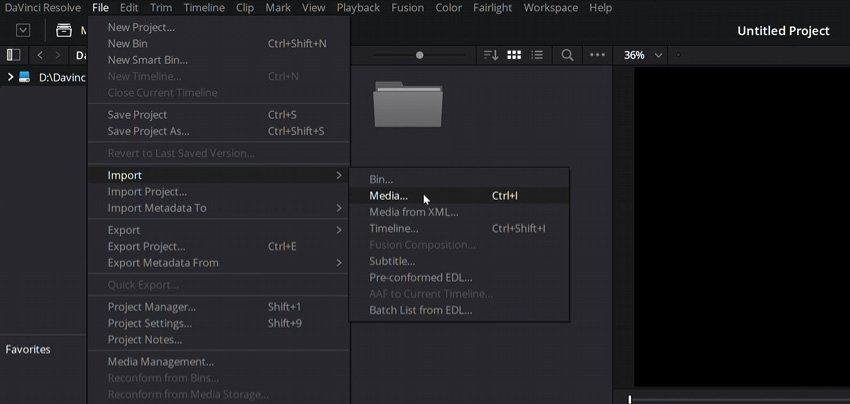The width and height of the screenshot is (850, 404).
Task: Open the Mark menu
Action: coord(278,8)
